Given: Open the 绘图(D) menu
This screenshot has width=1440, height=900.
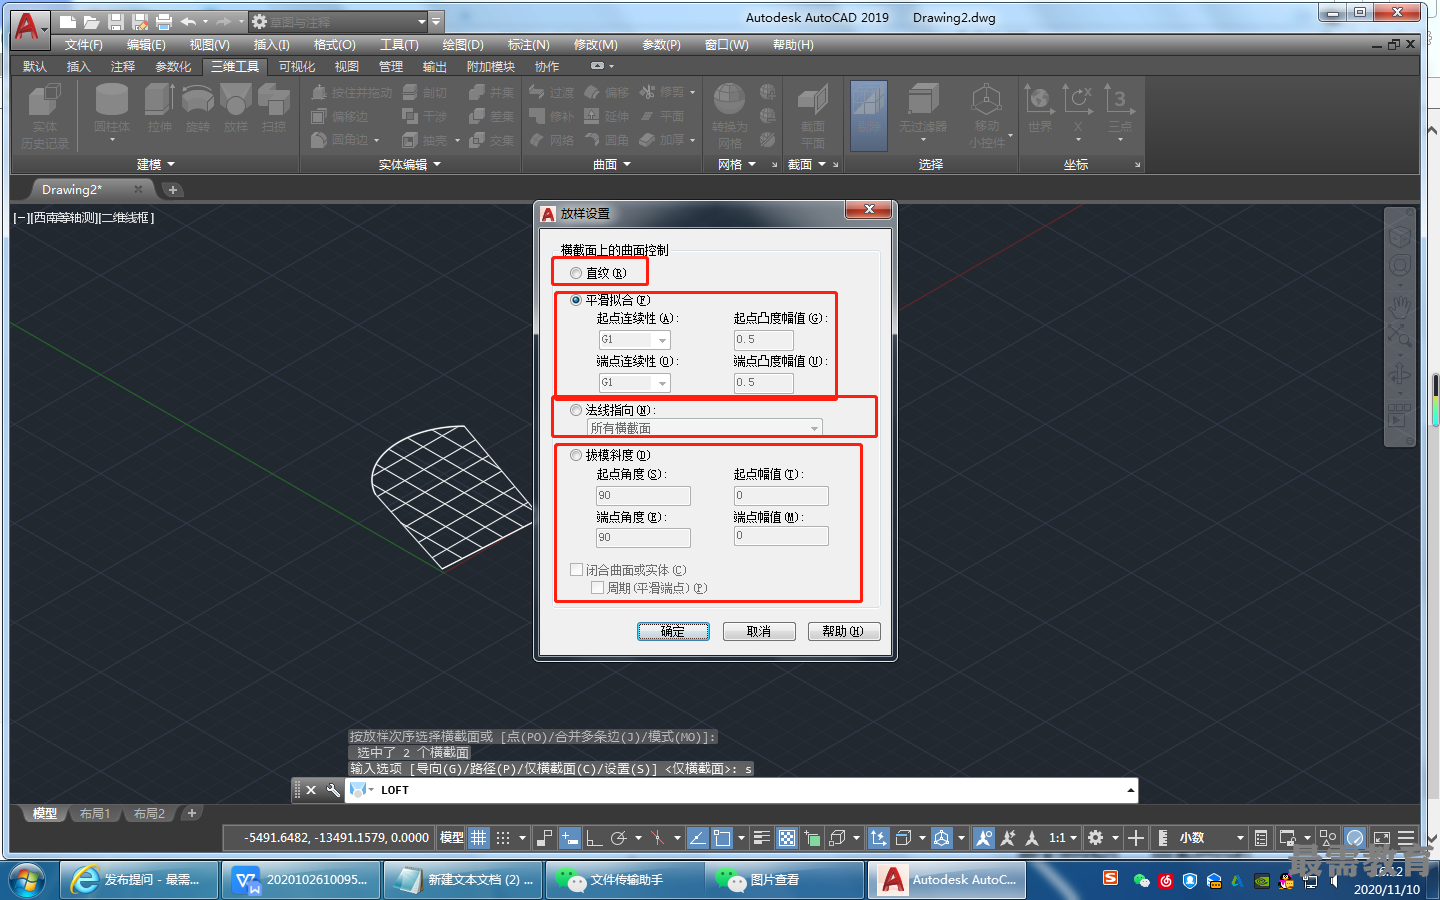Looking at the screenshot, I should coord(463,45).
